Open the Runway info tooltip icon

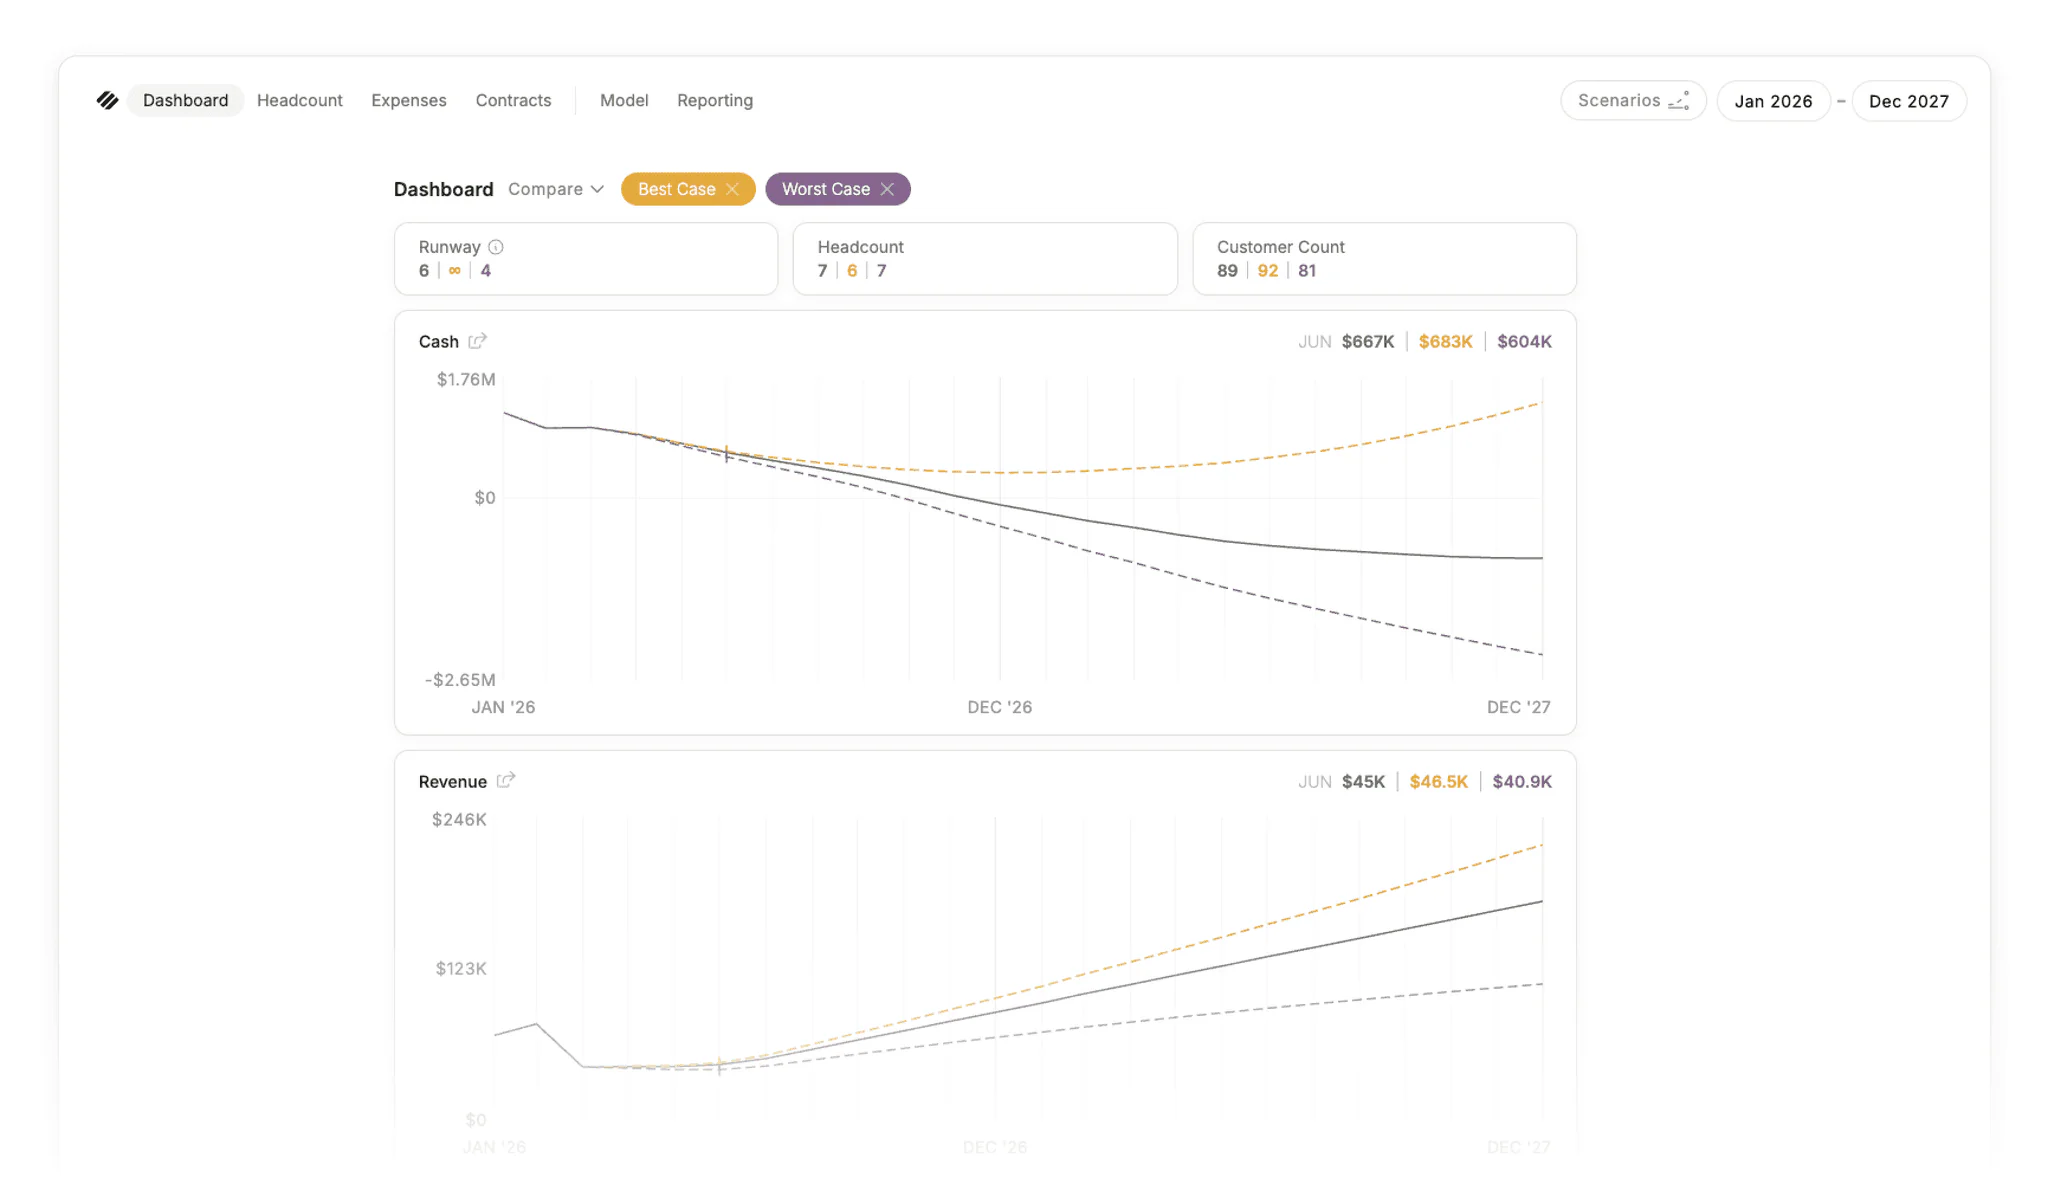point(496,247)
